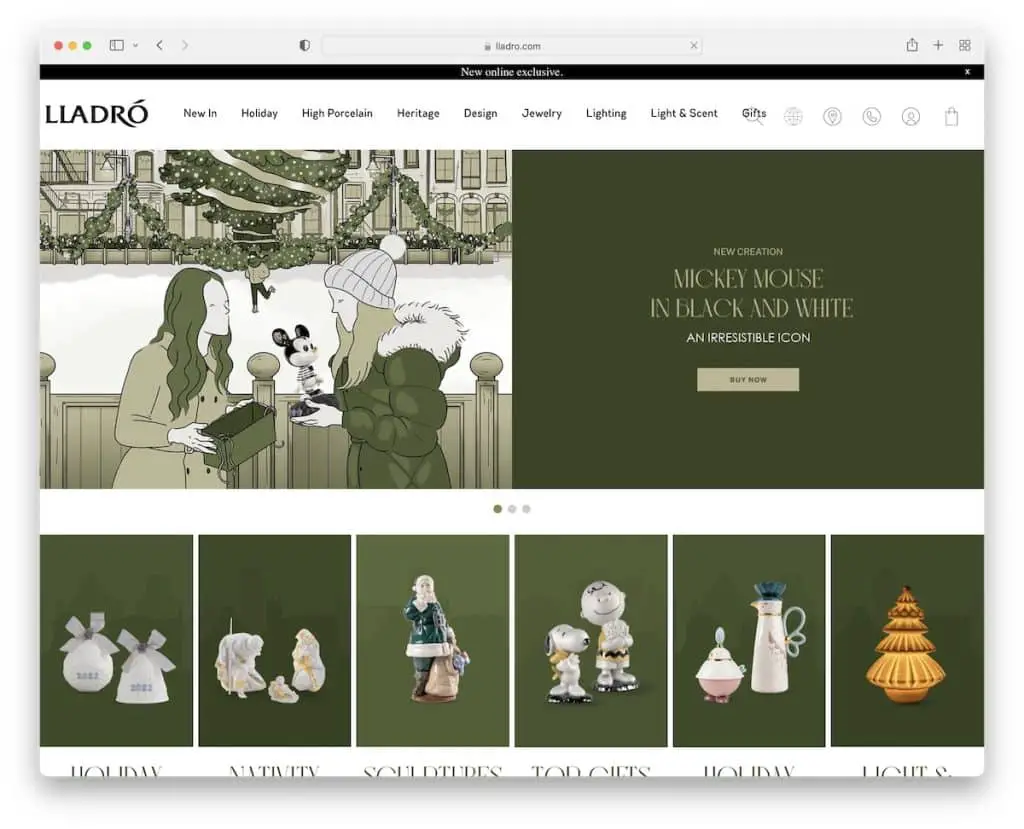The width and height of the screenshot is (1024, 829).
Task: Click the lladro.com address bar
Action: point(512,46)
